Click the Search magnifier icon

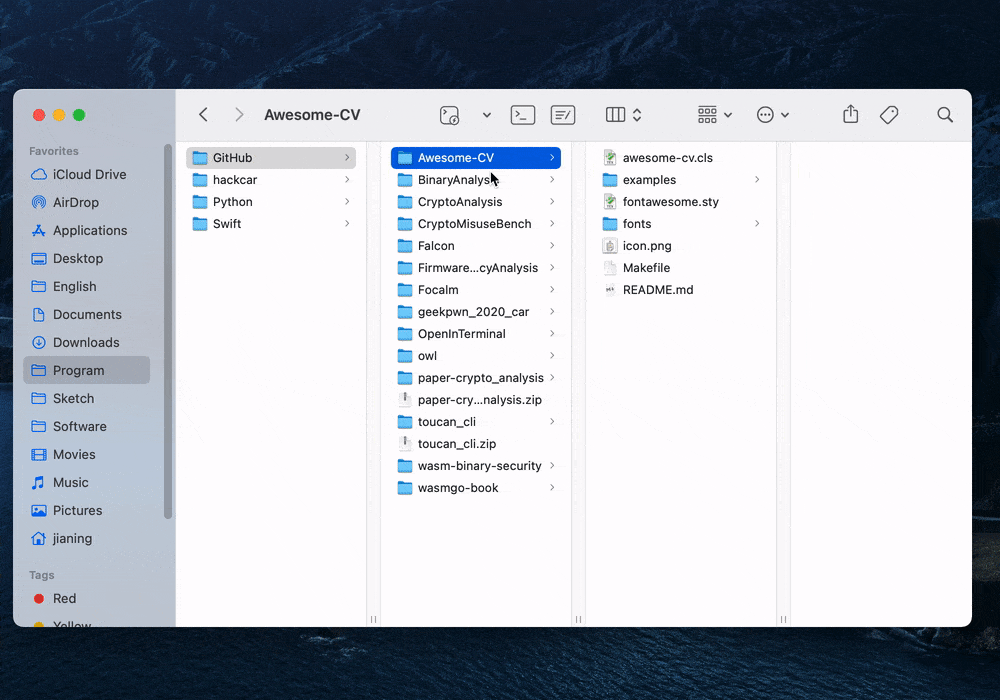[x=945, y=115]
